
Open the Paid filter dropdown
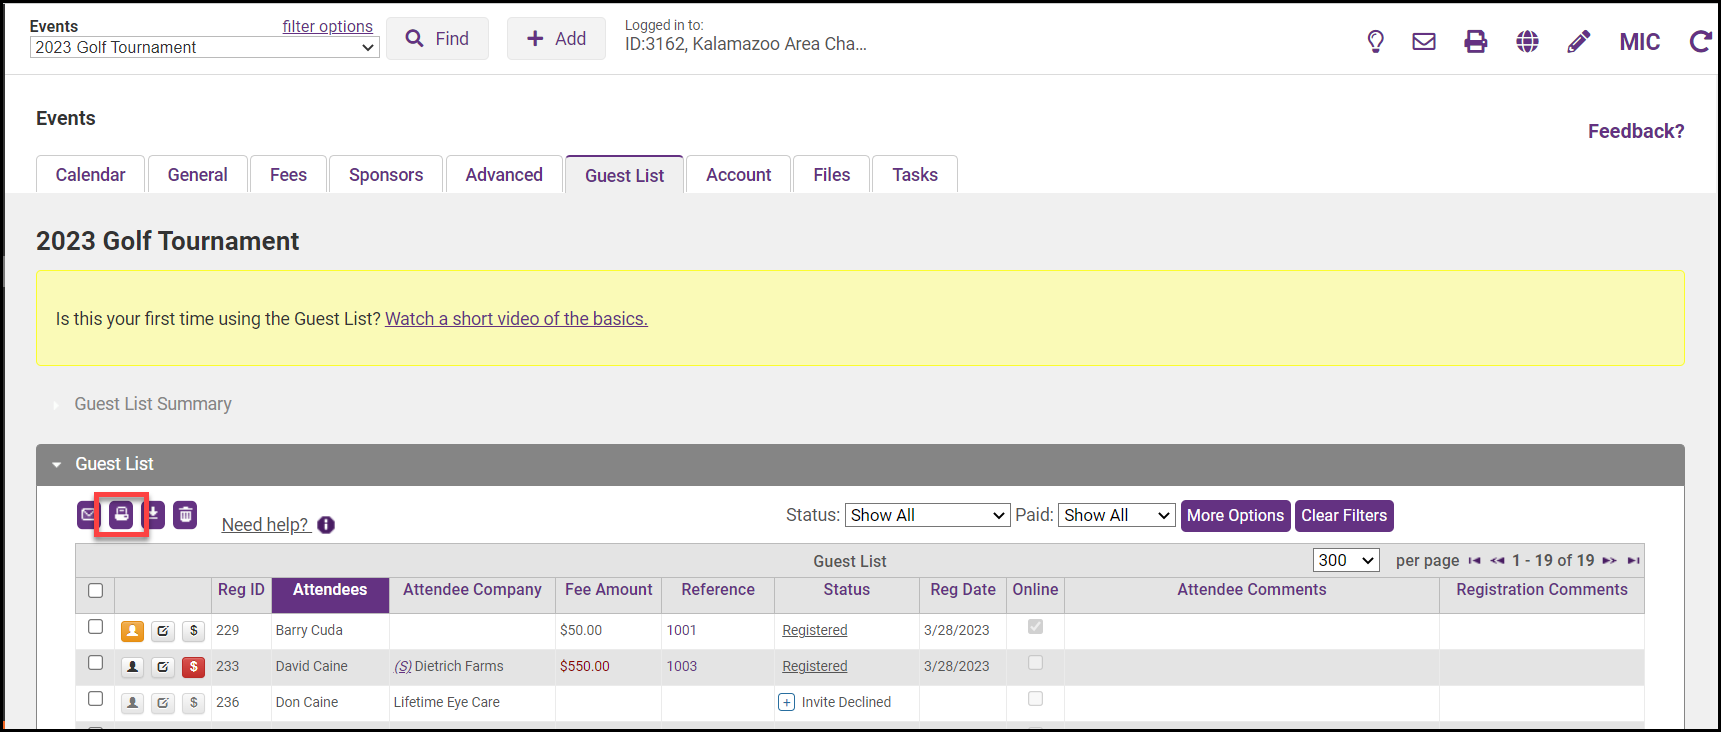(1116, 515)
